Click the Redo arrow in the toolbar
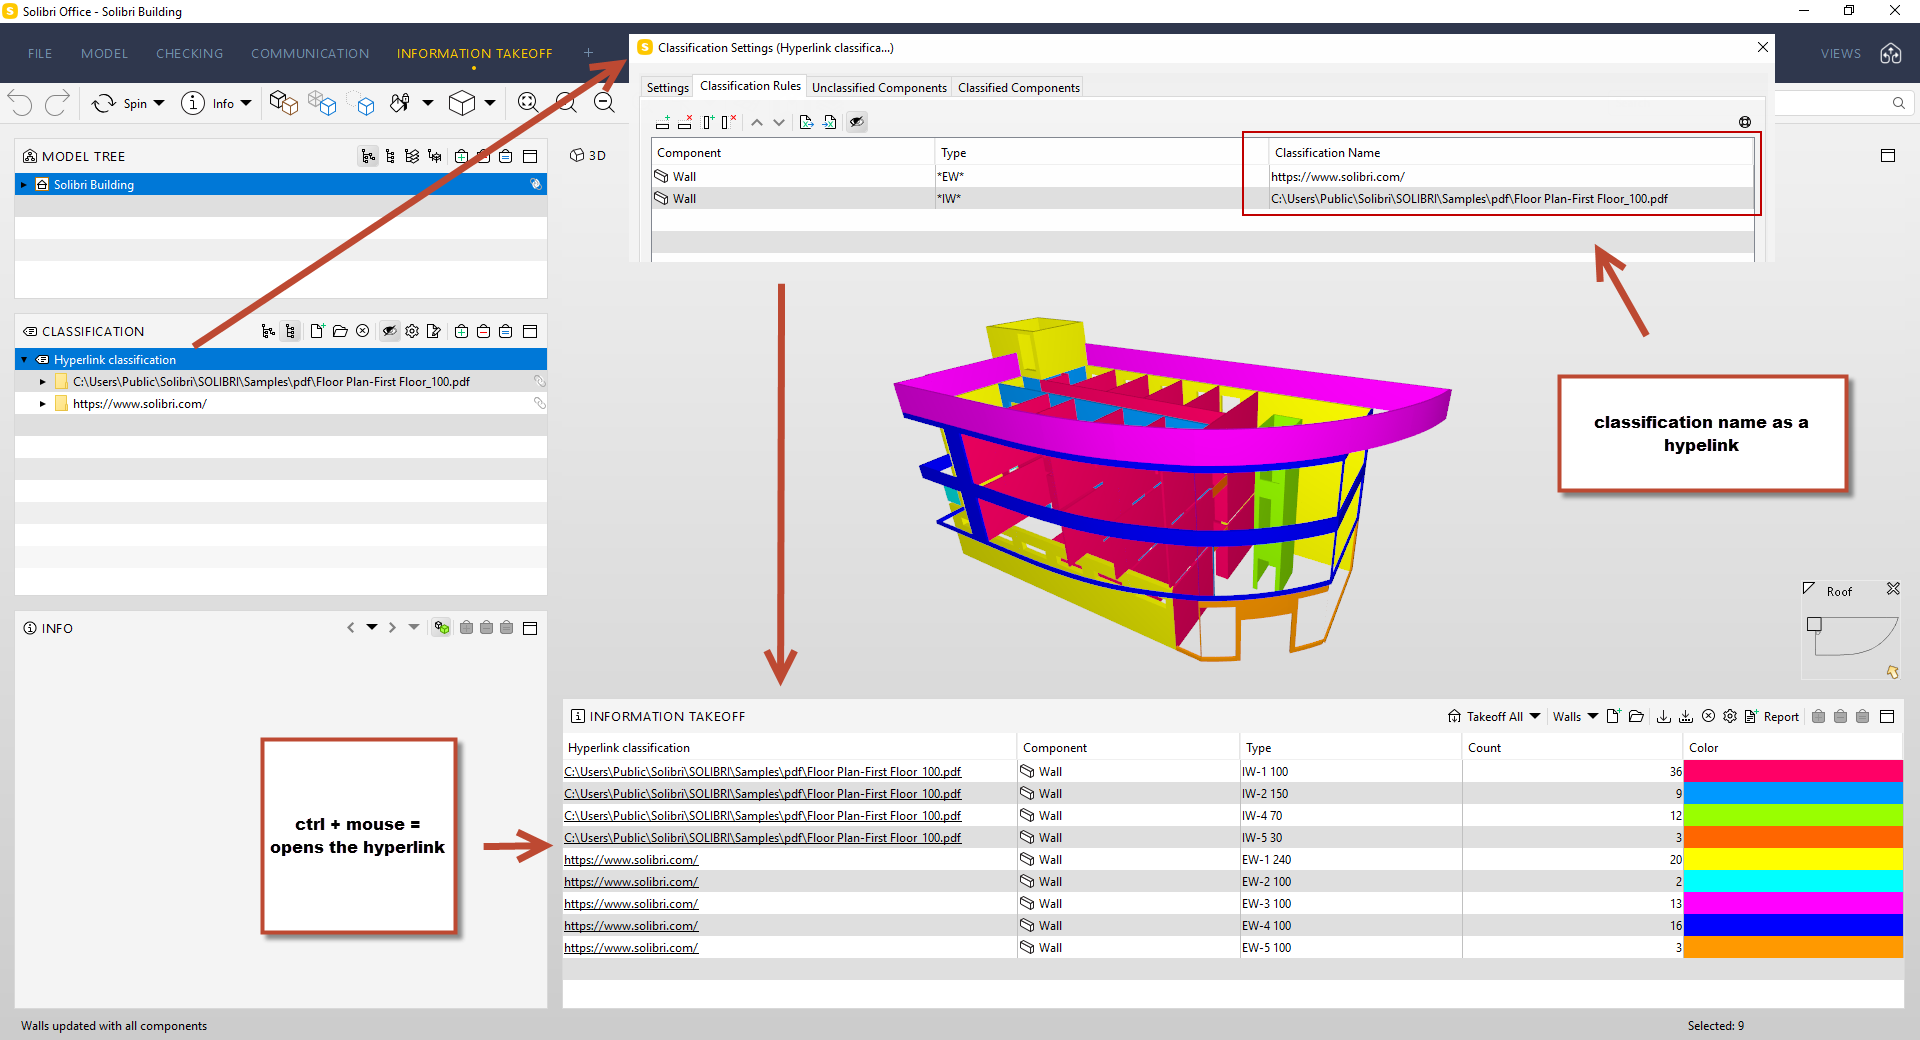1920x1040 pixels. 58,102
